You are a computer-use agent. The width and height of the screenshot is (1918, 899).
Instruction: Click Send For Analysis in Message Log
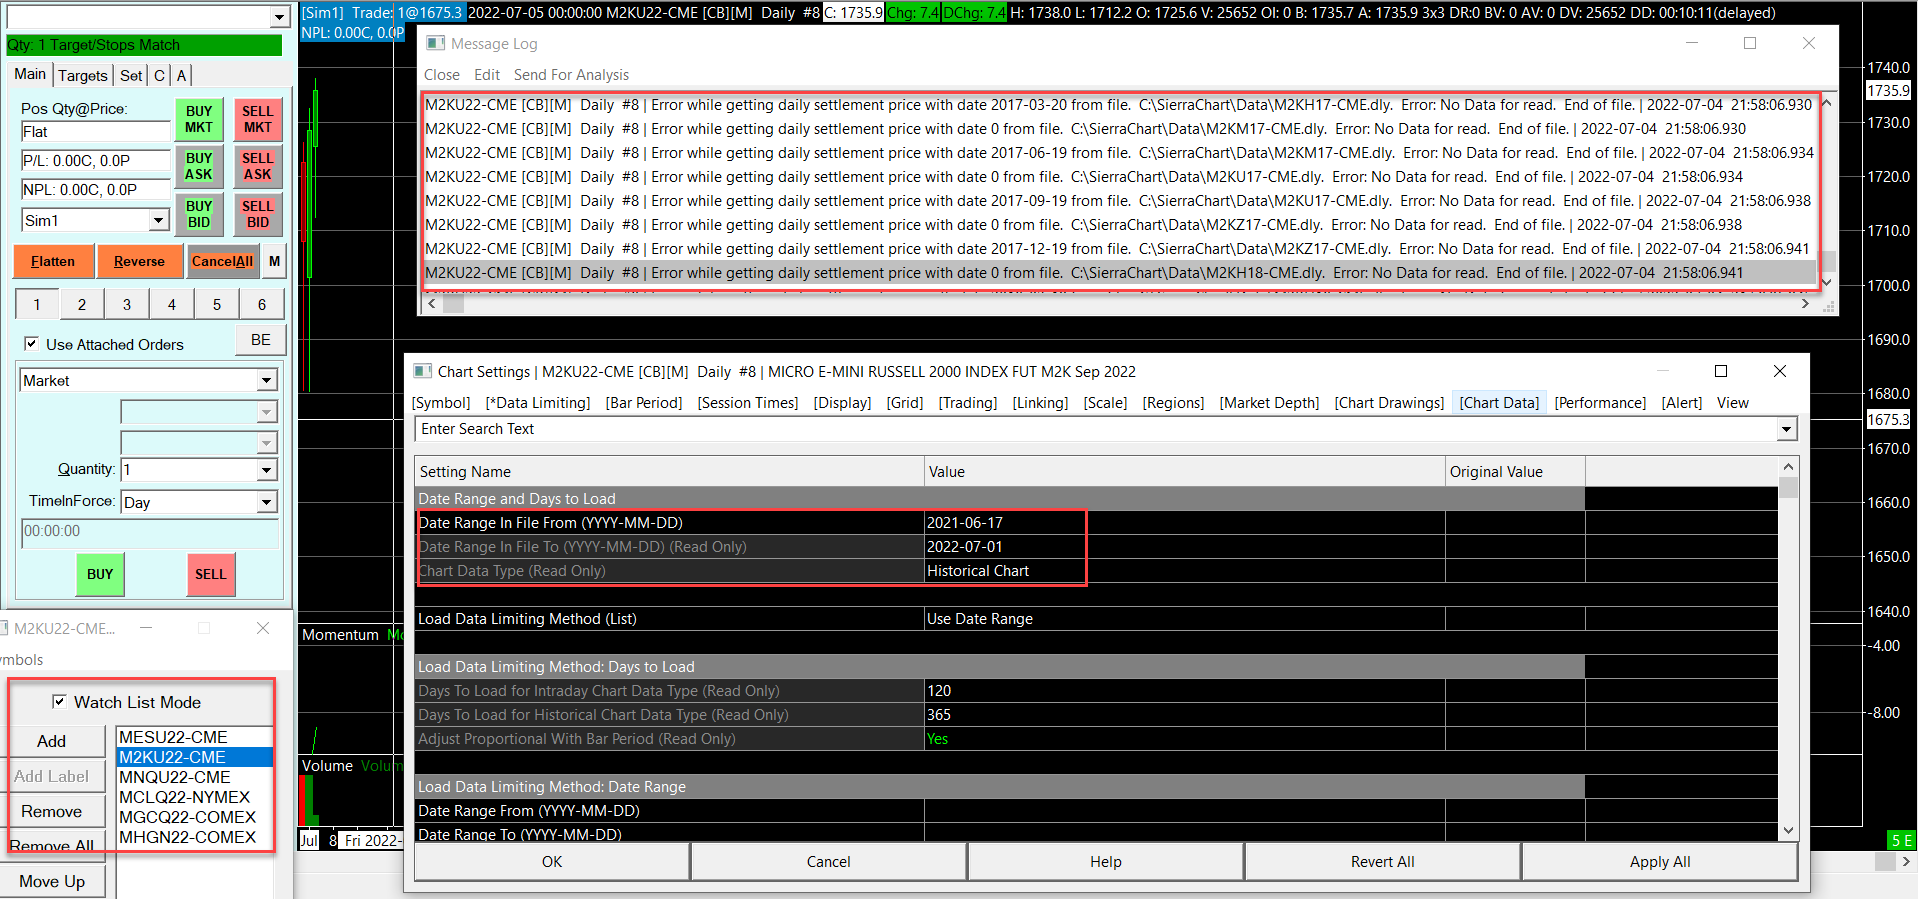pos(571,75)
